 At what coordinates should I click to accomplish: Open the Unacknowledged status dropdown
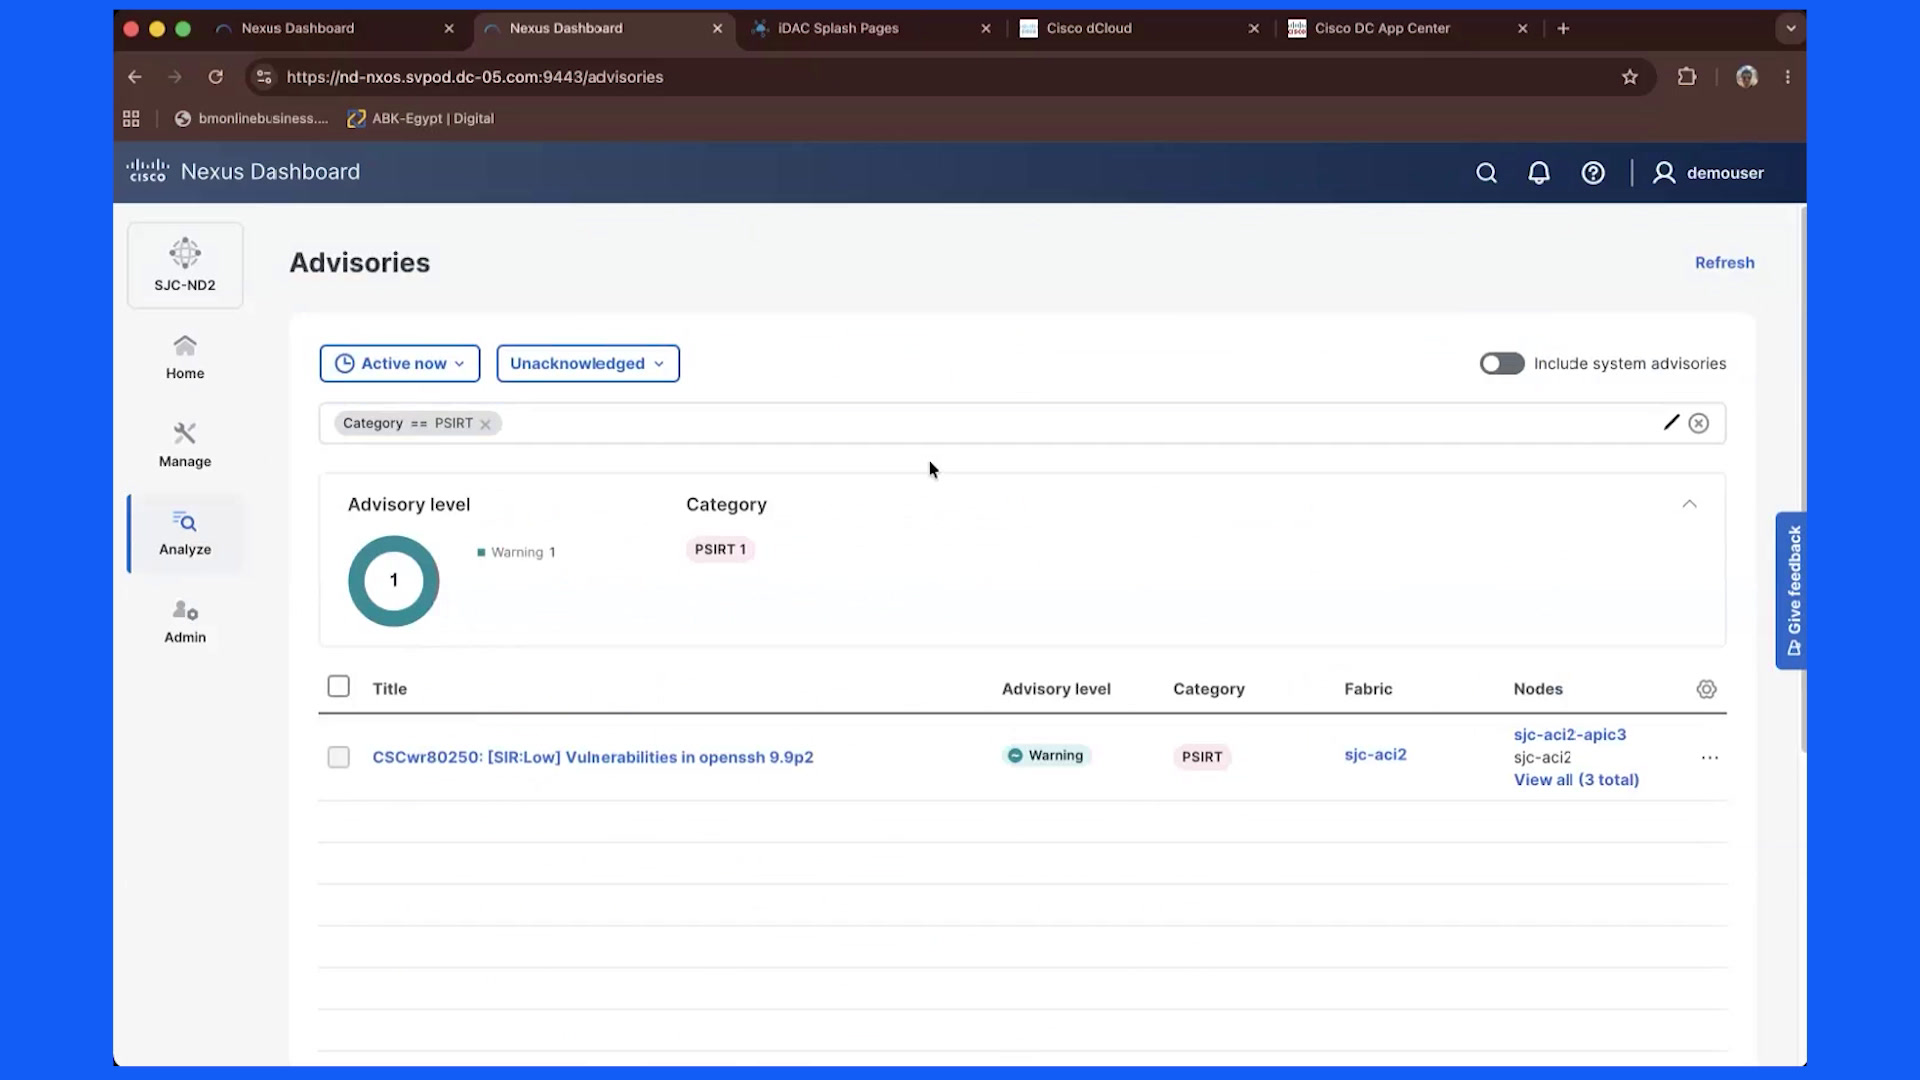pos(588,363)
